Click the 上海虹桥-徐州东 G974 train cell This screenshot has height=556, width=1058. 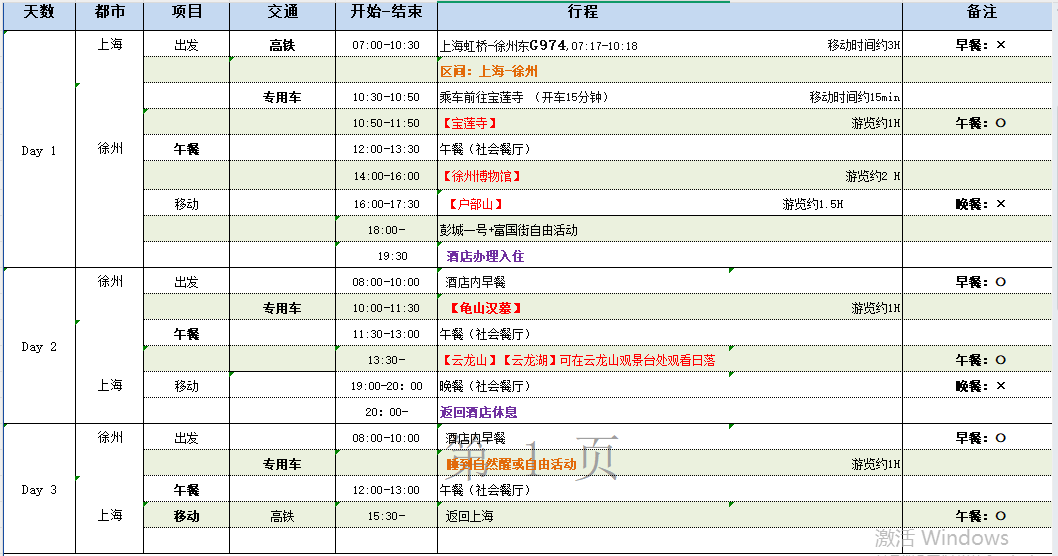[x=540, y=45]
